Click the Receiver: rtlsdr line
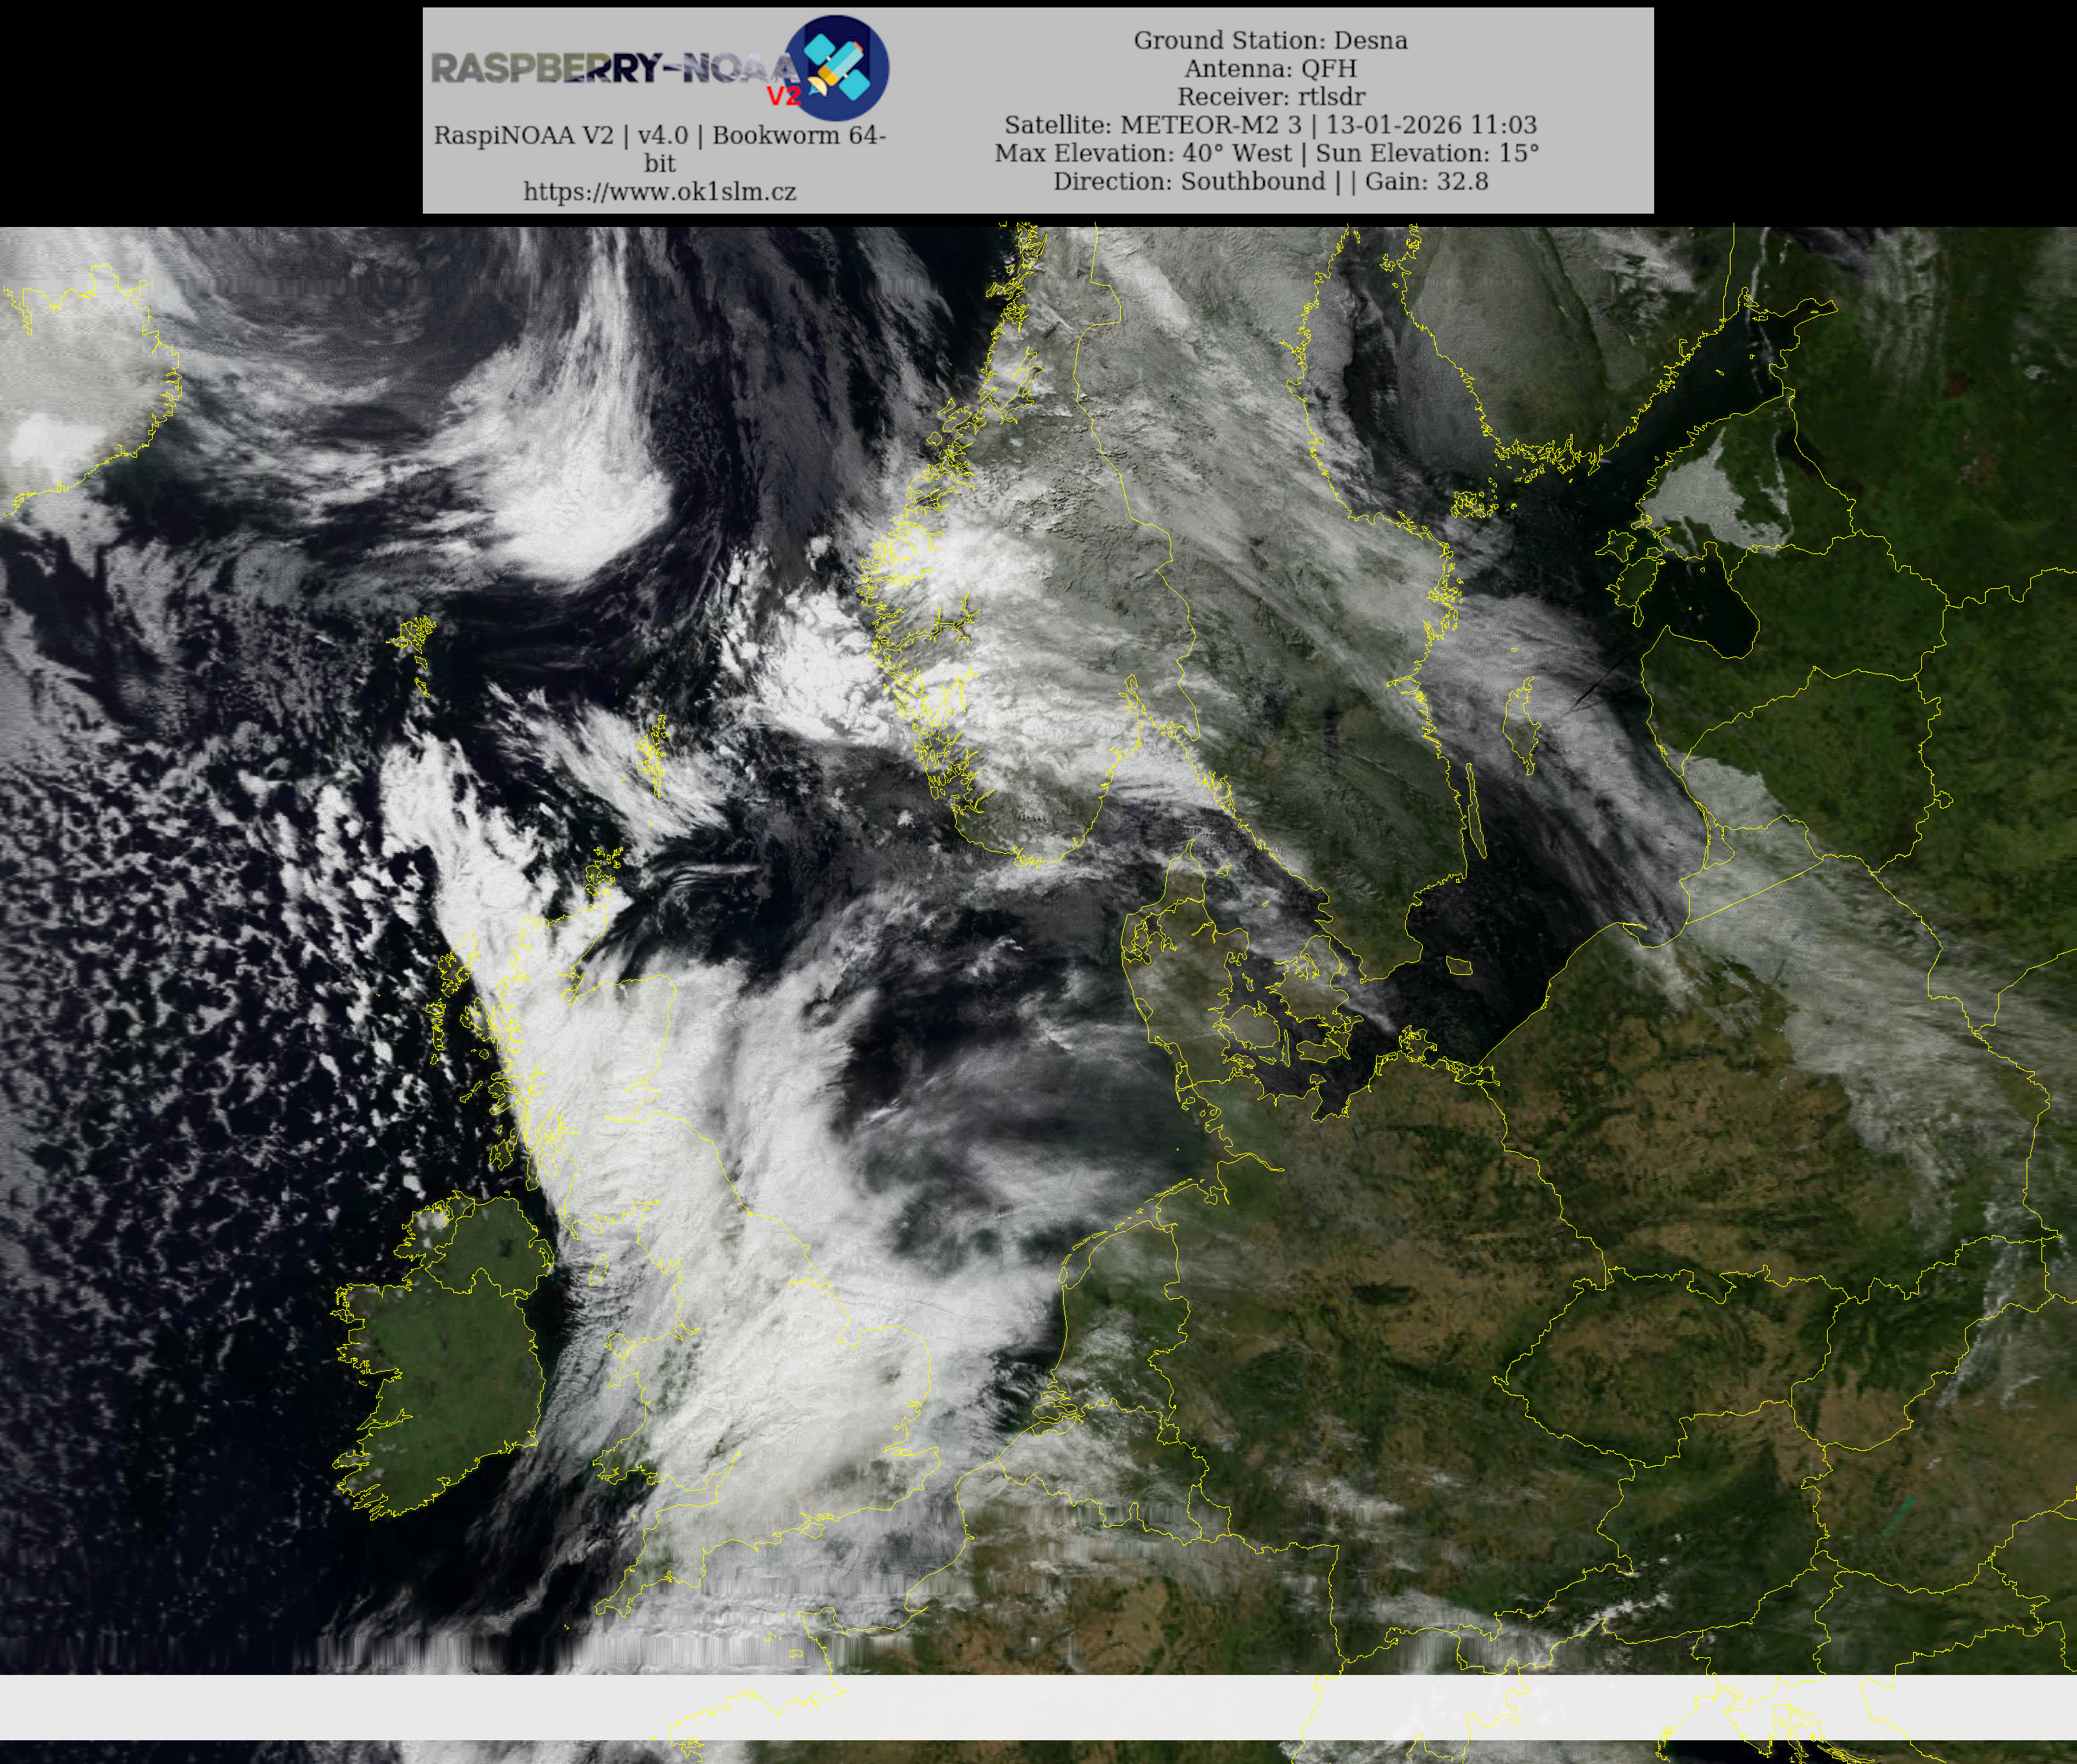Viewport: 2077px width, 1764px height. click(x=1269, y=97)
